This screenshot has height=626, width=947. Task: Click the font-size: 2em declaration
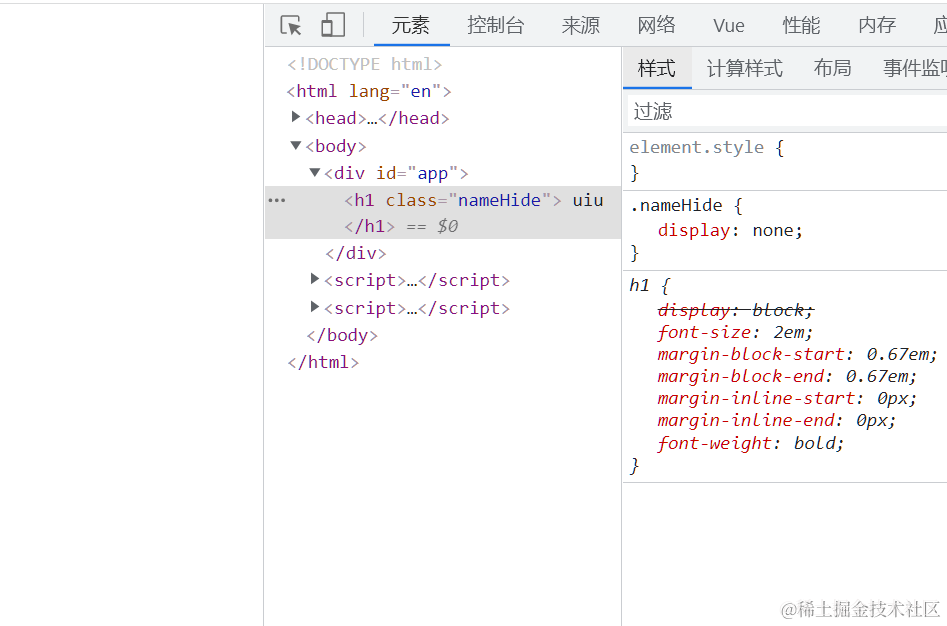pyautogui.click(x=736, y=333)
